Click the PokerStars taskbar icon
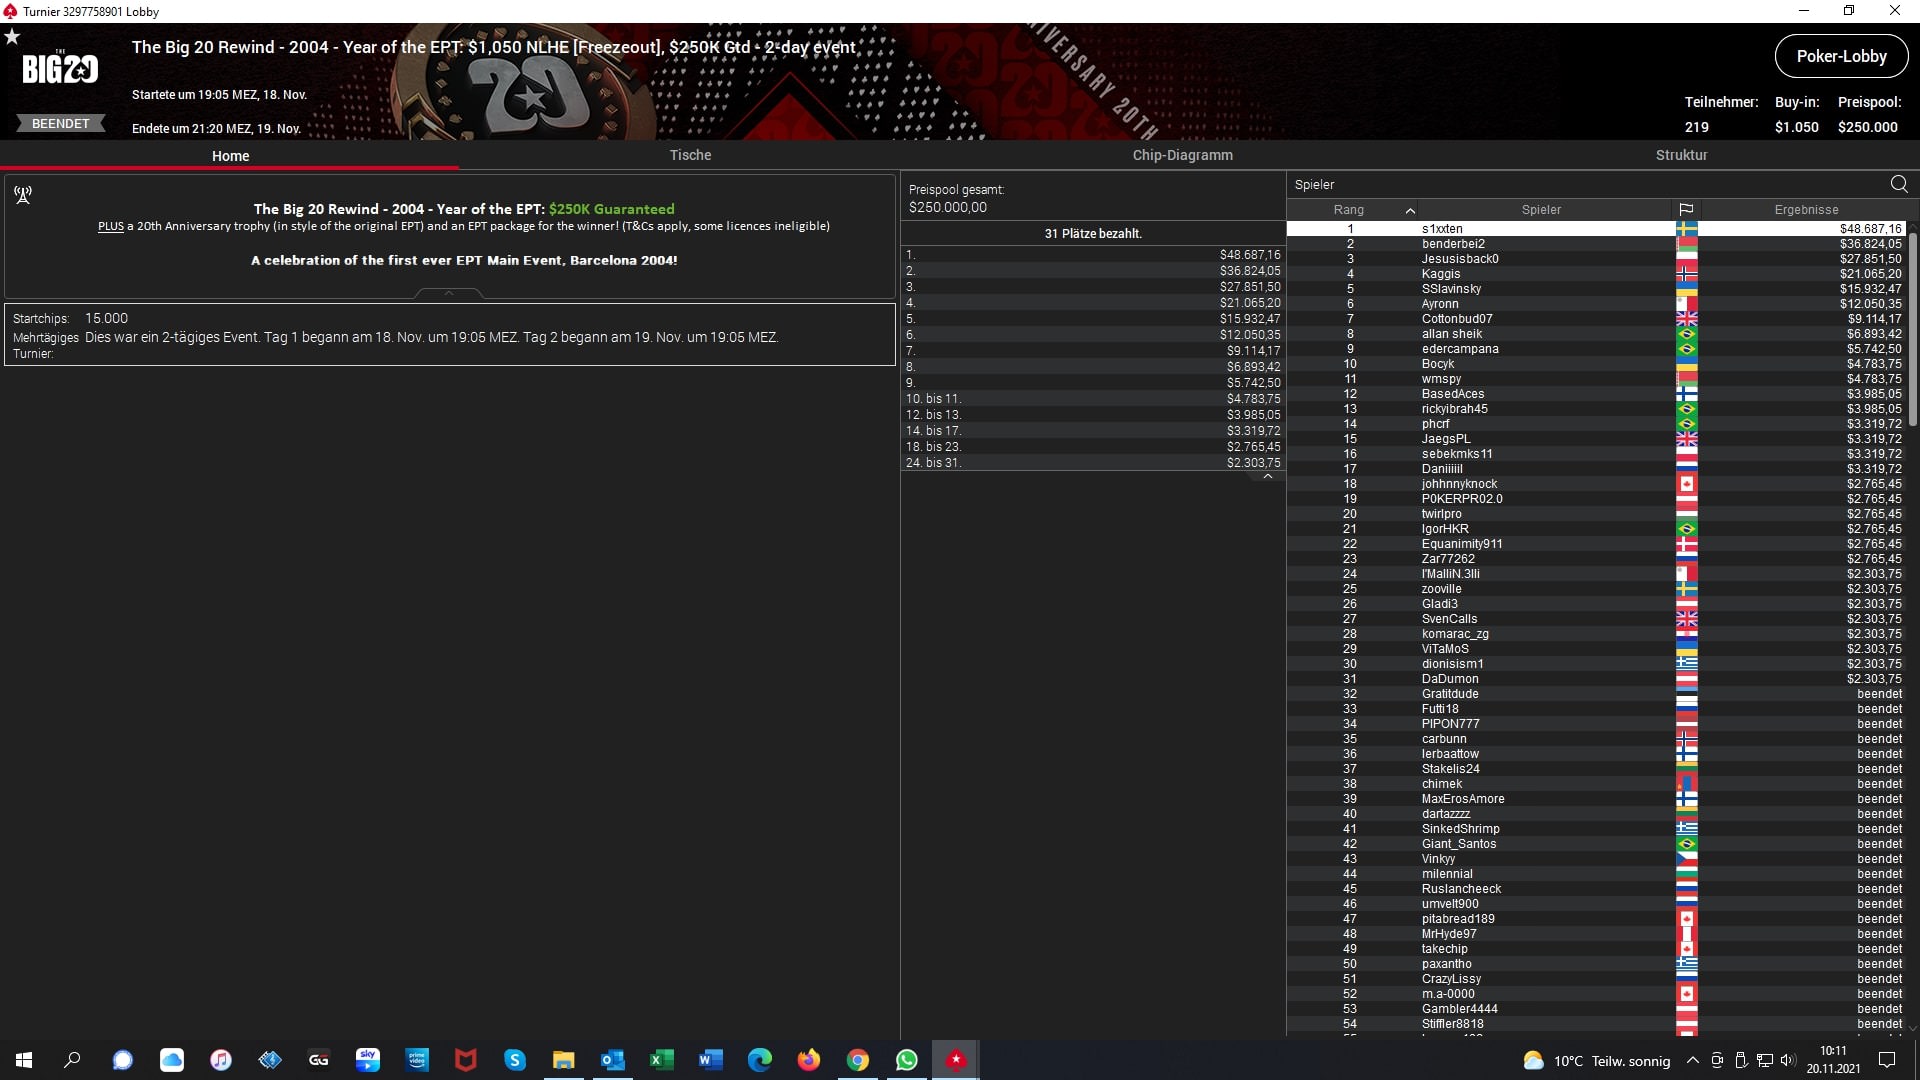 click(x=956, y=1060)
